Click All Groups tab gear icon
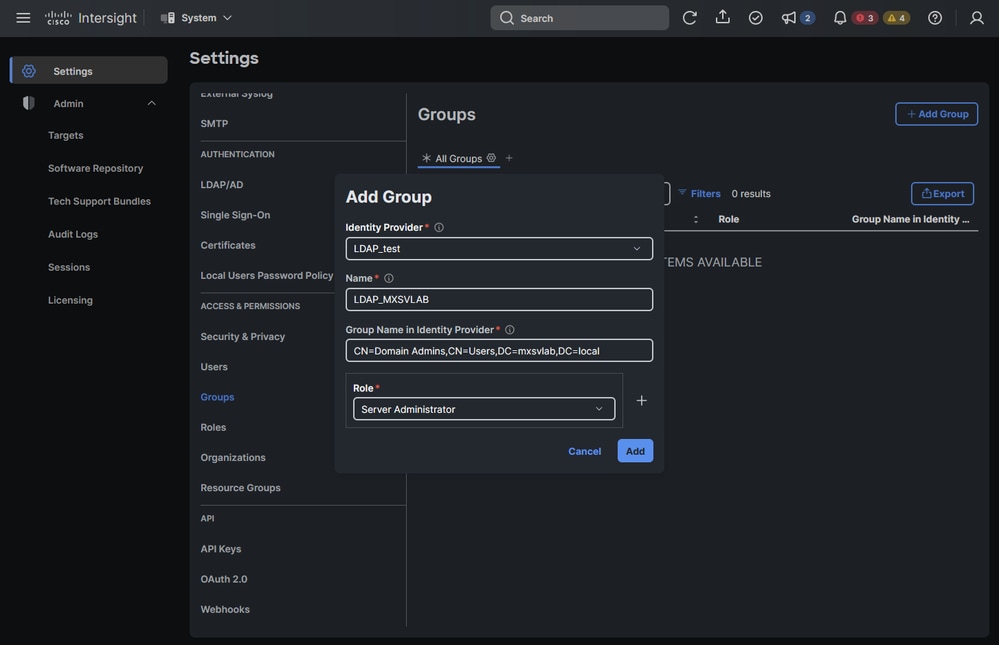999x645 pixels. pos(491,158)
